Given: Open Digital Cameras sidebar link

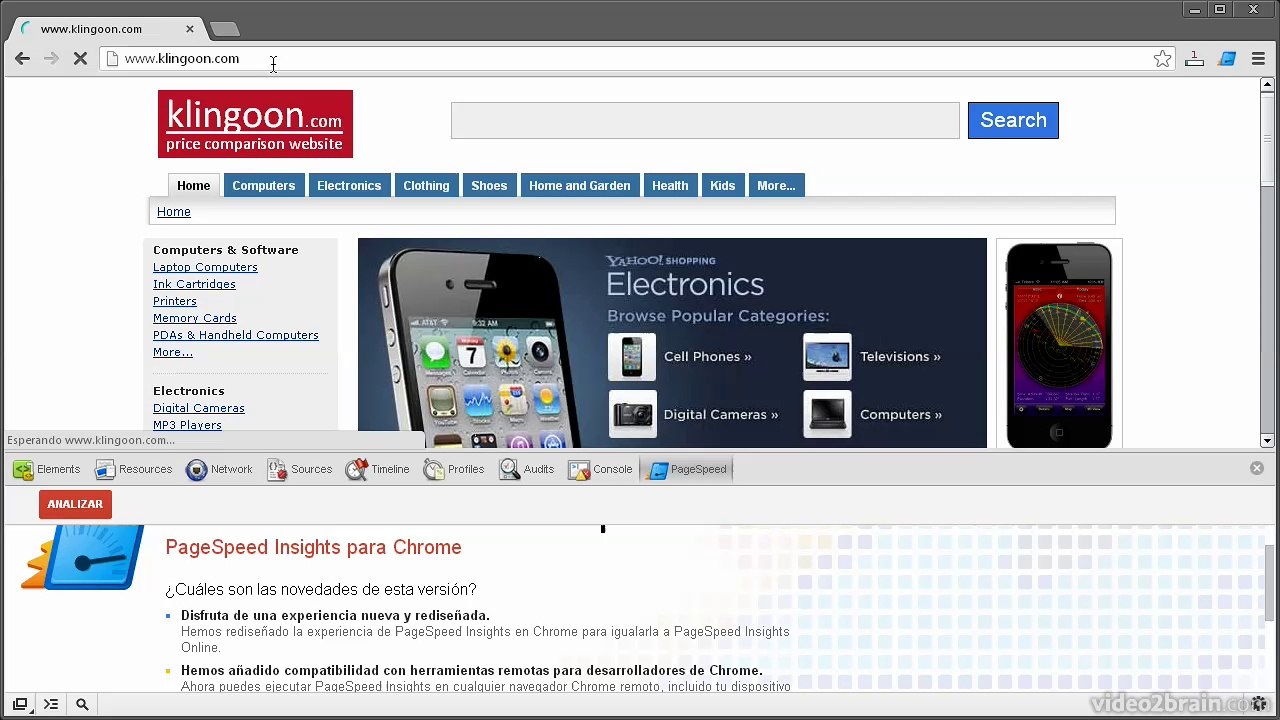Looking at the screenshot, I should tap(199, 408).
